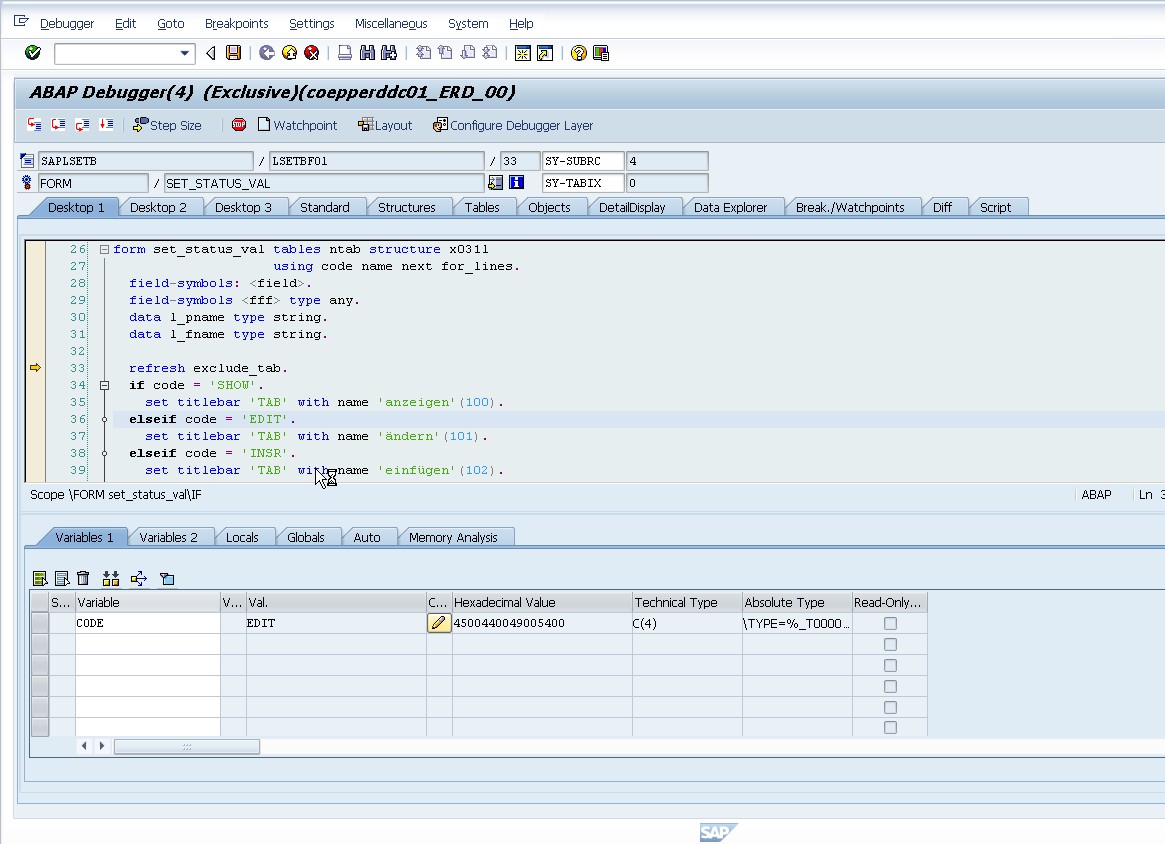Viewport: 1165px width, 844px height.
Task: Click the Single Step debugger icon
Action: (x=34, y=125)
